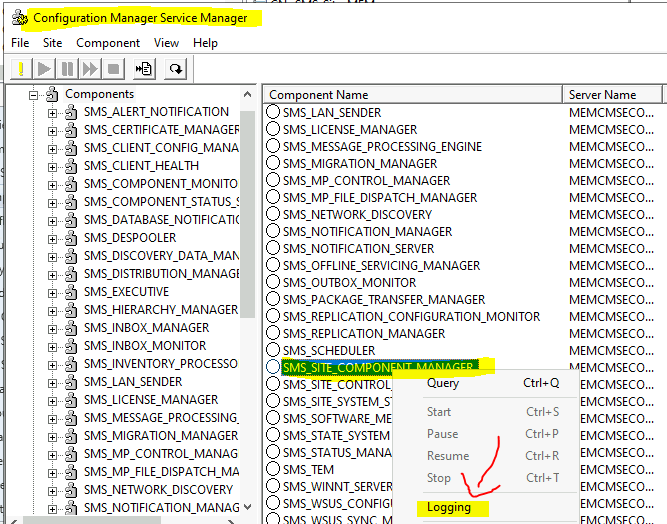Screen dimensions: 667x524
Task: Expand the SMS_HIERARCHY_MANAGER tree node
Action: click(52, 311)
